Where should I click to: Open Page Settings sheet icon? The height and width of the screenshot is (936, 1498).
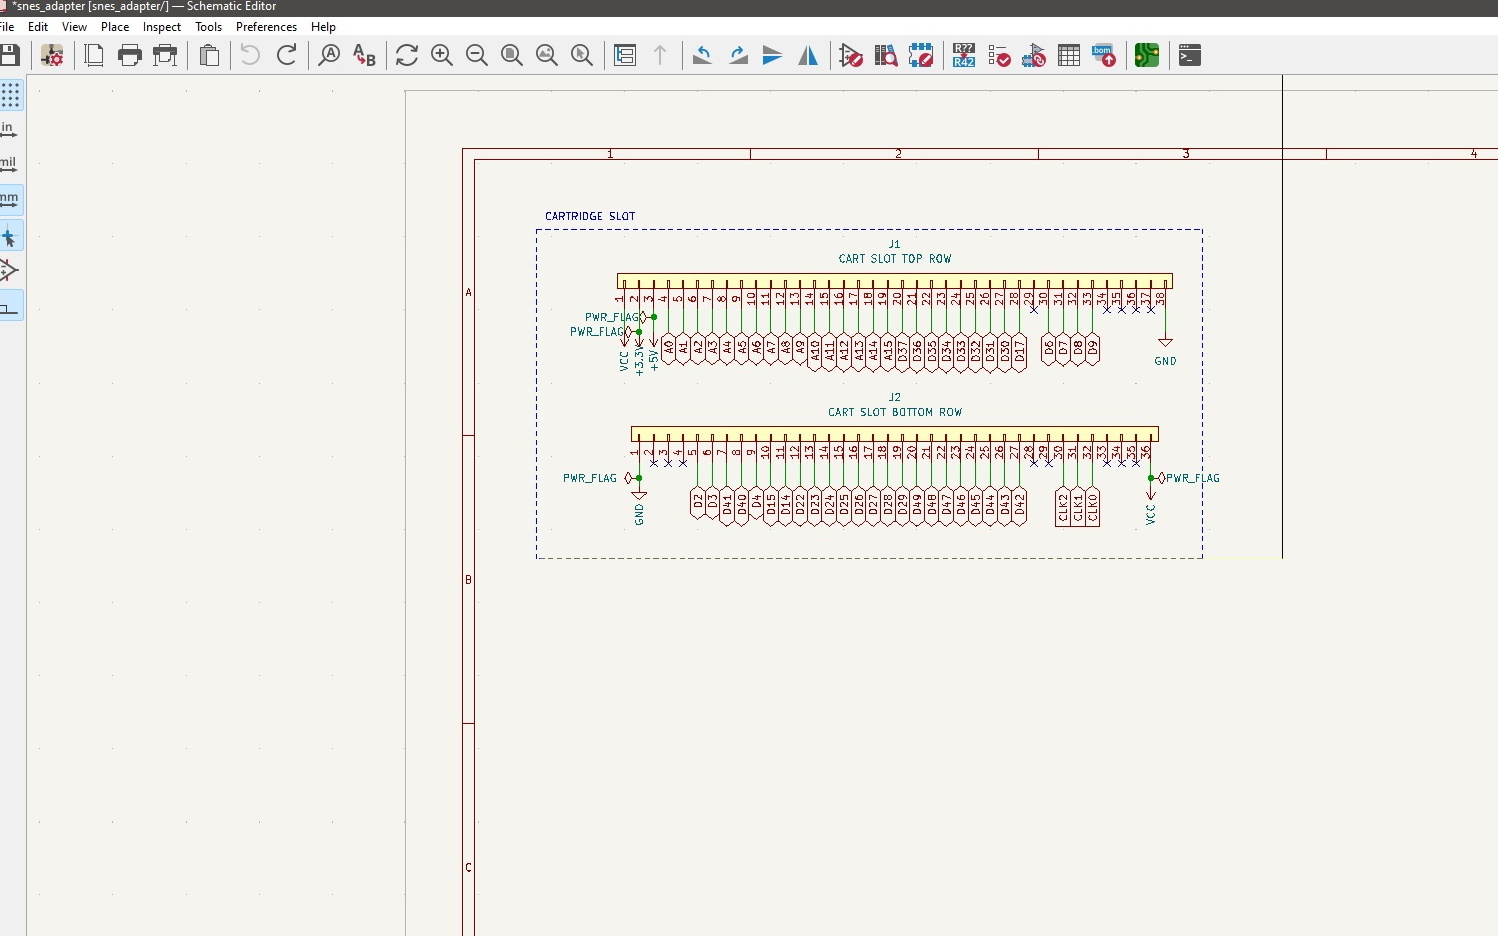94,56
